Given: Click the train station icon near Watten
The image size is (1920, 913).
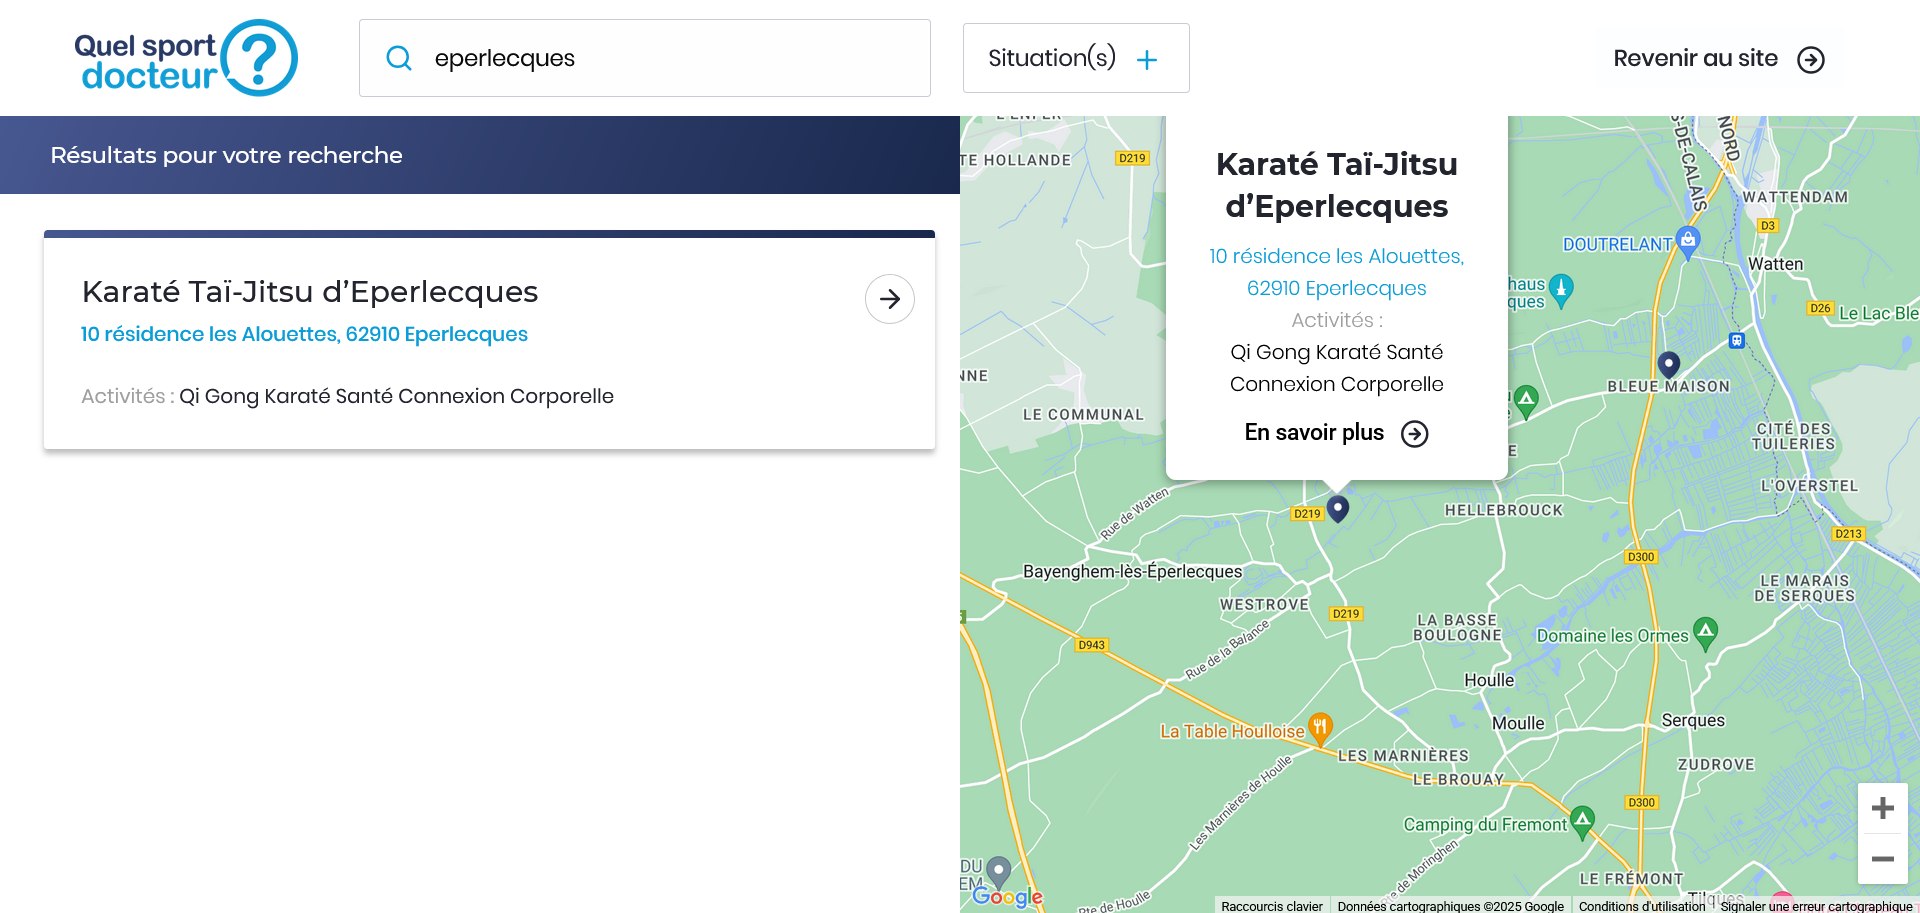Looking at the screenshot, I should [1737, 340].
